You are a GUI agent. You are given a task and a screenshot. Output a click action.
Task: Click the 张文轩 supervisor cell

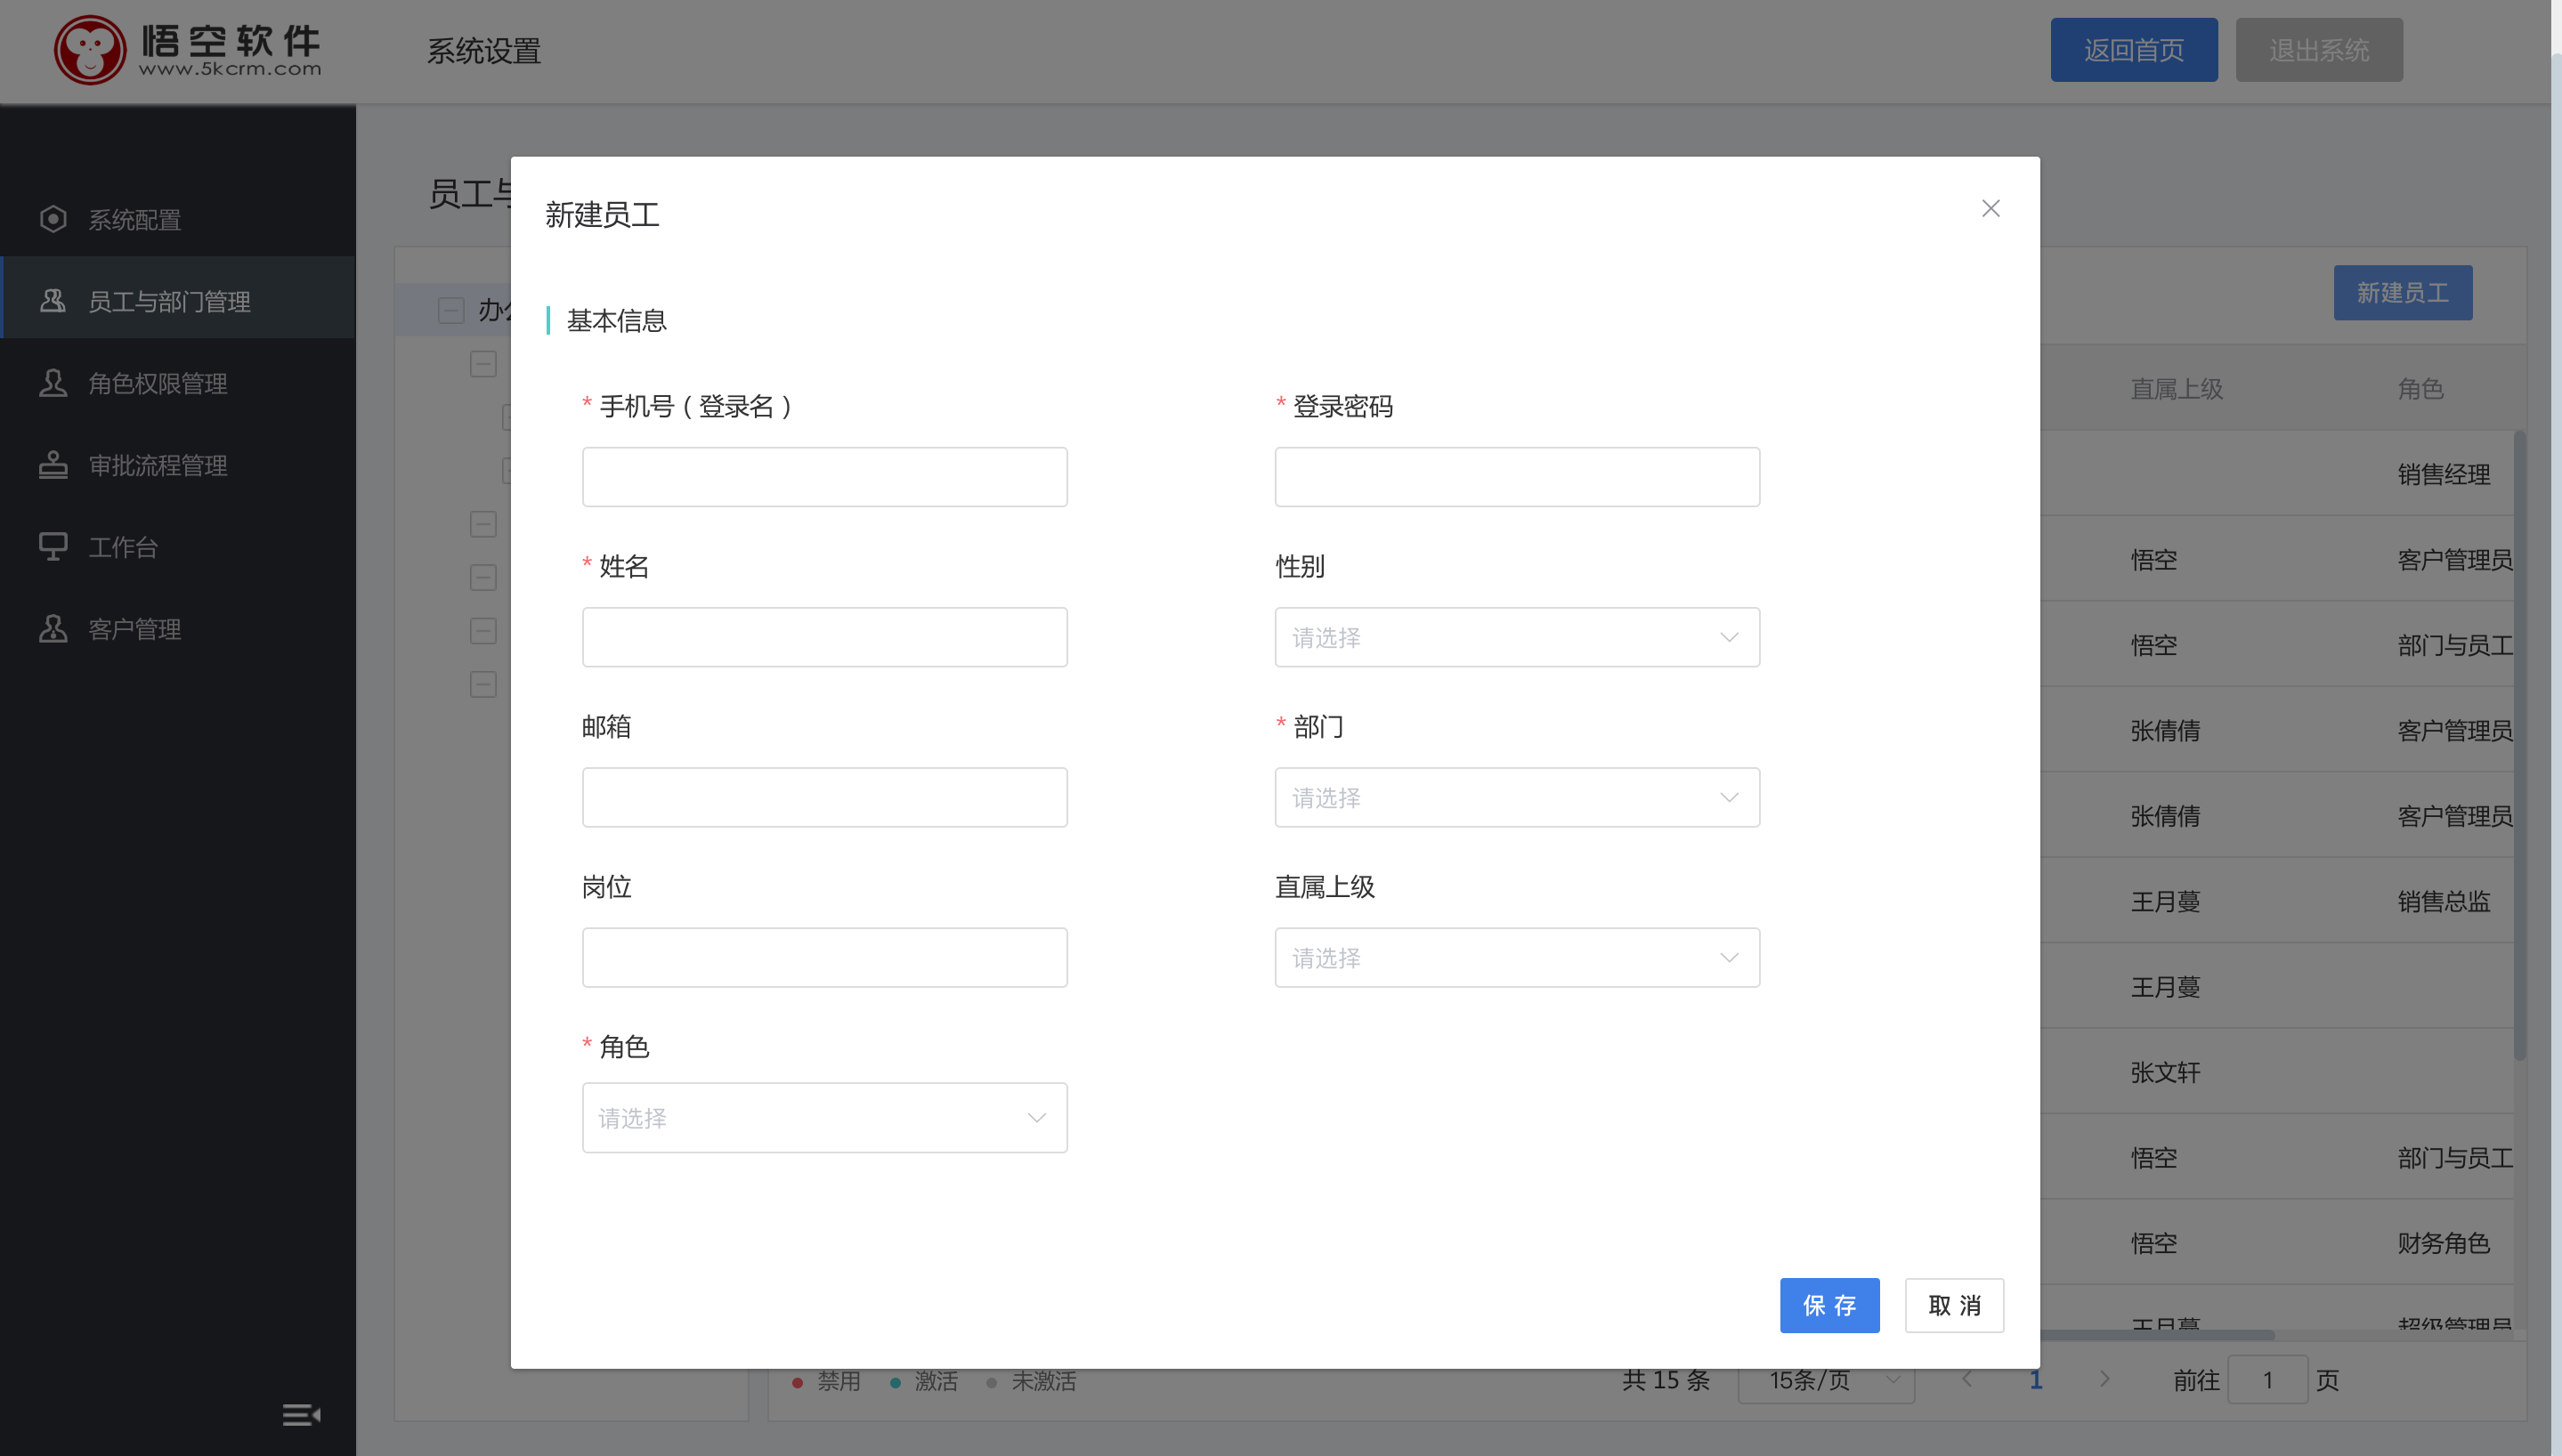[x=2165, y=1072]
